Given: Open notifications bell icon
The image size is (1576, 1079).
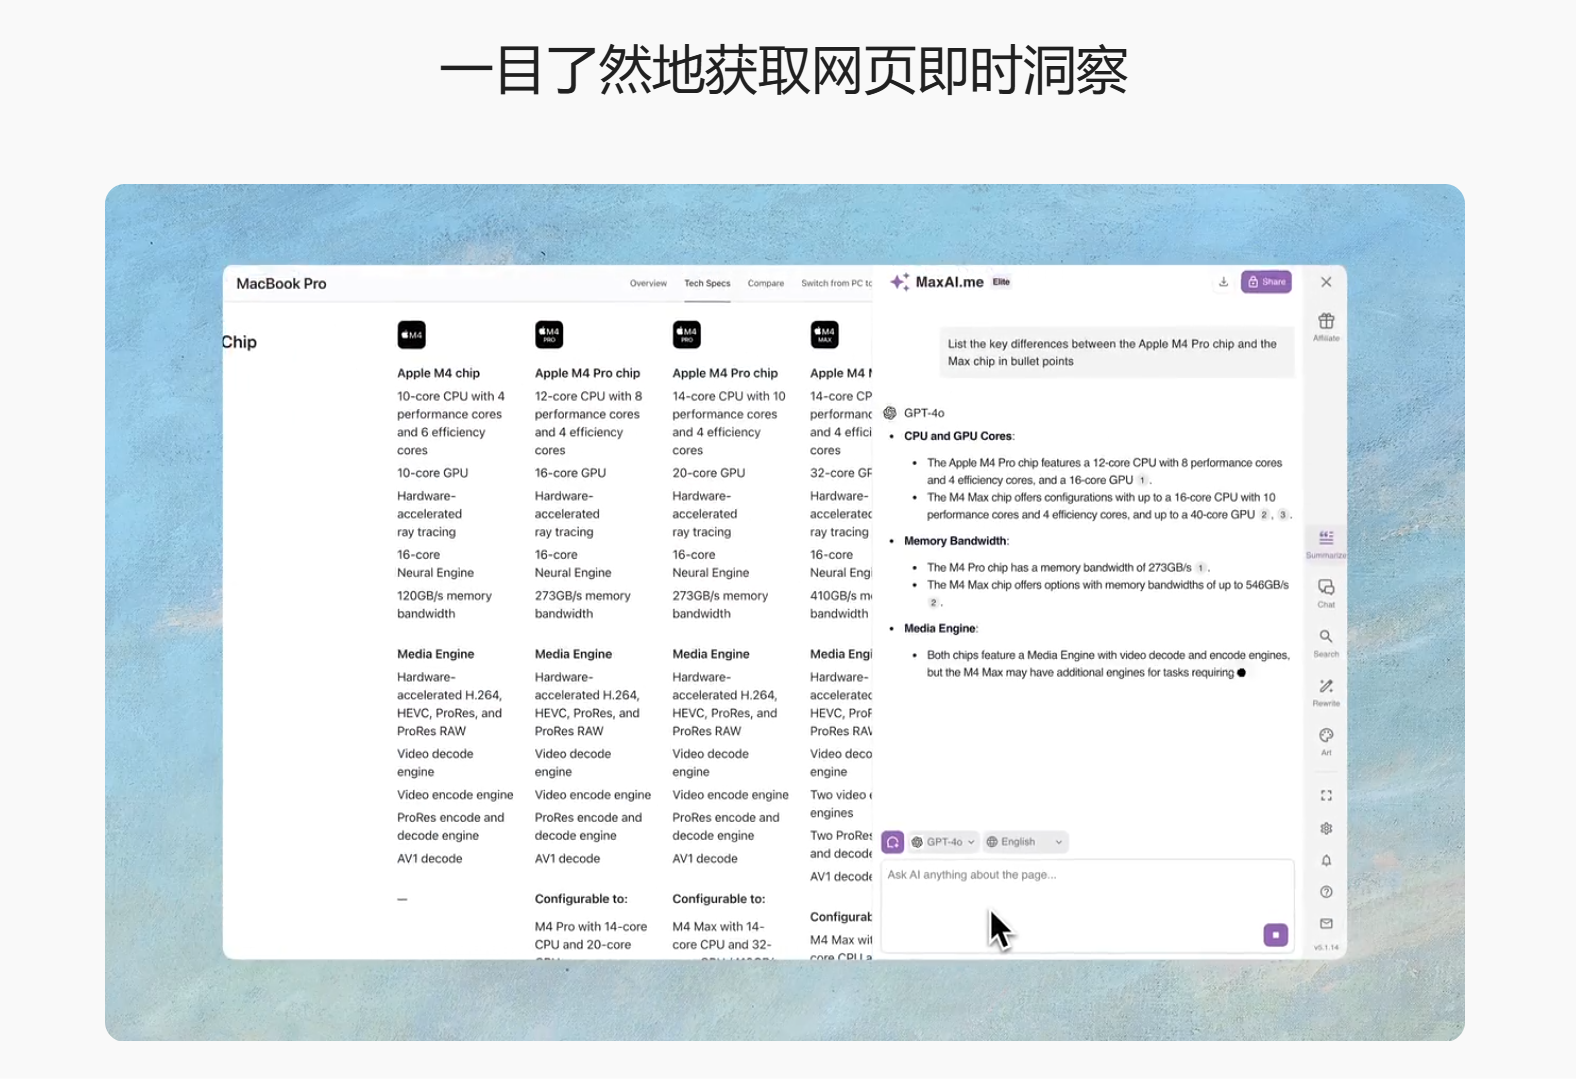Looking at the screenshot, I should point(1326,860).
